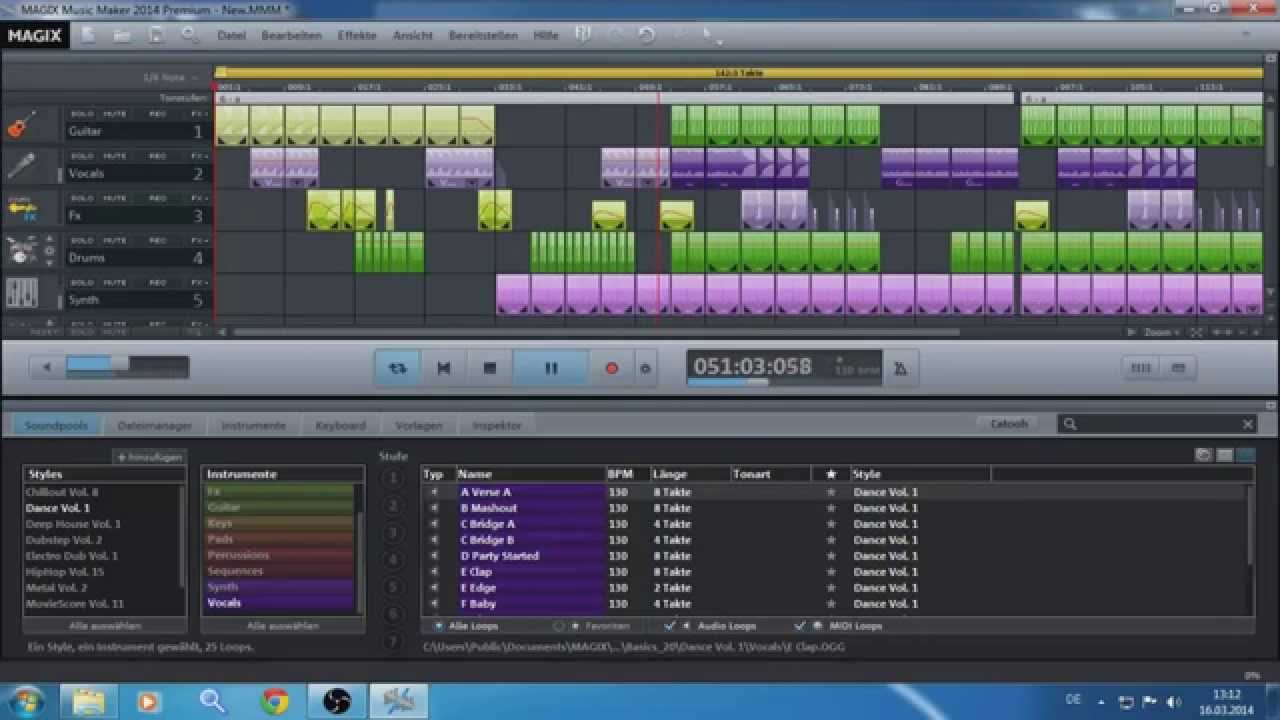Open the FX dropdown on Fx track
Viewport: 1280px width, 720px height.
(198, 198)
